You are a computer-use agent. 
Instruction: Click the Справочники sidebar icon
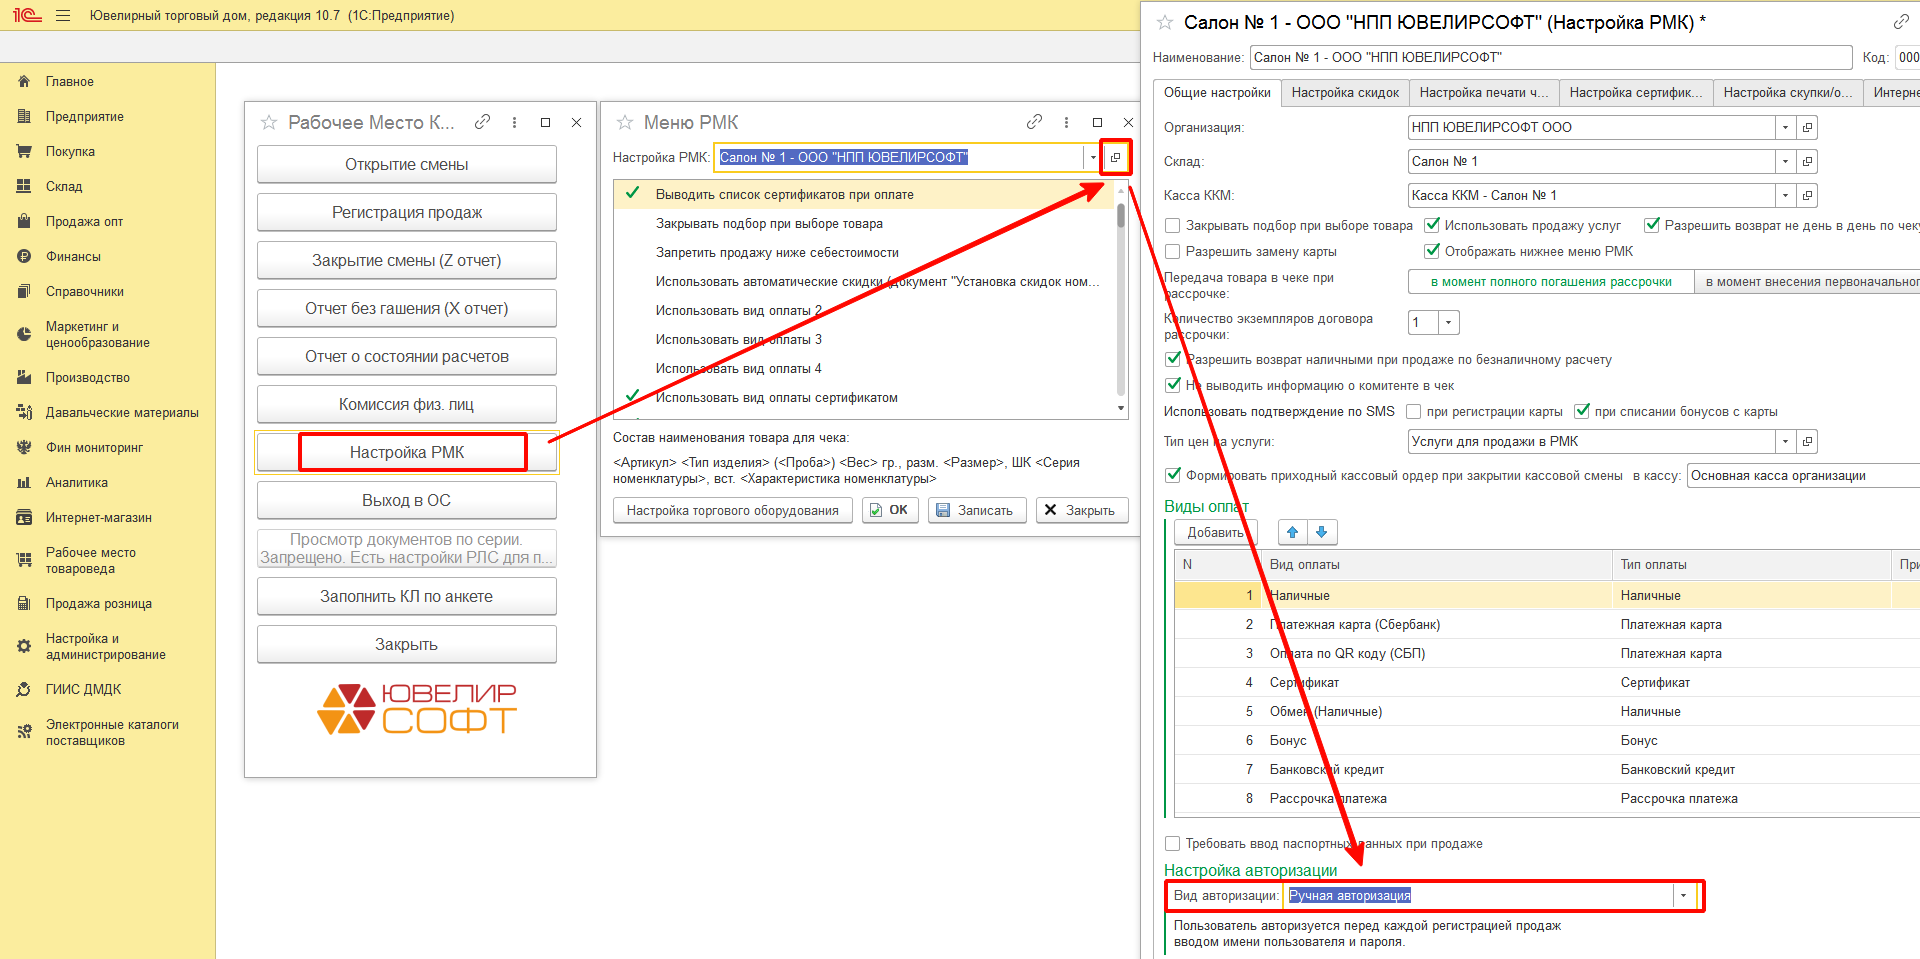pyautogui.click(x=24, y=292)
